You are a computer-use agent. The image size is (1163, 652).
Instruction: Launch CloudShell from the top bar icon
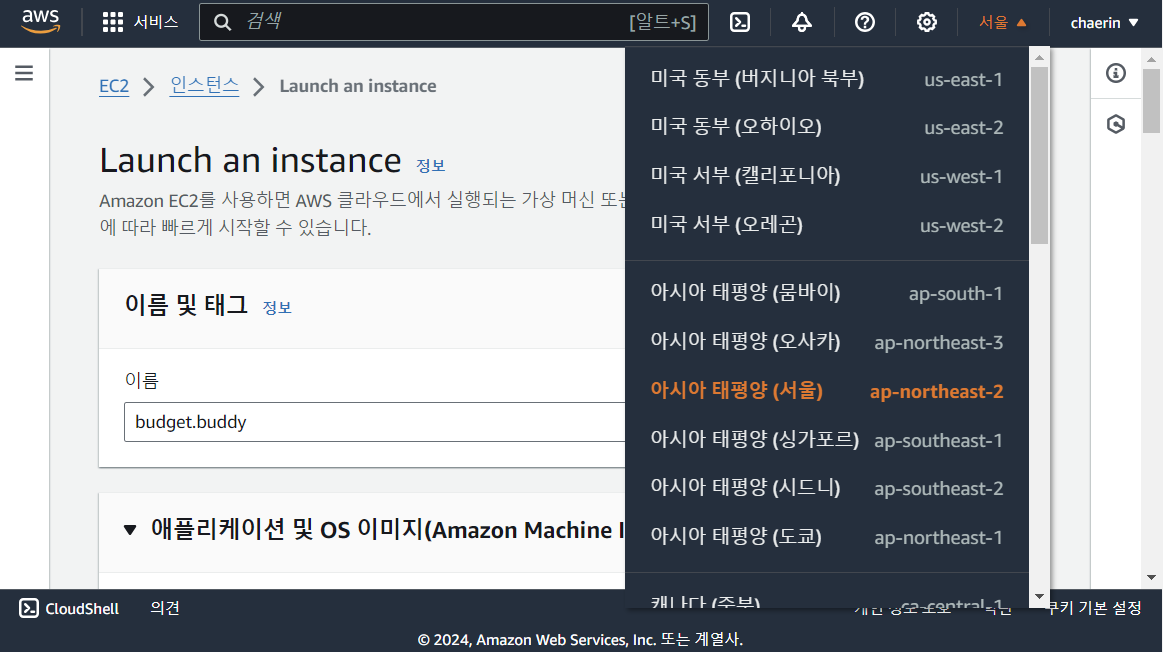click(x=739, y=22)
